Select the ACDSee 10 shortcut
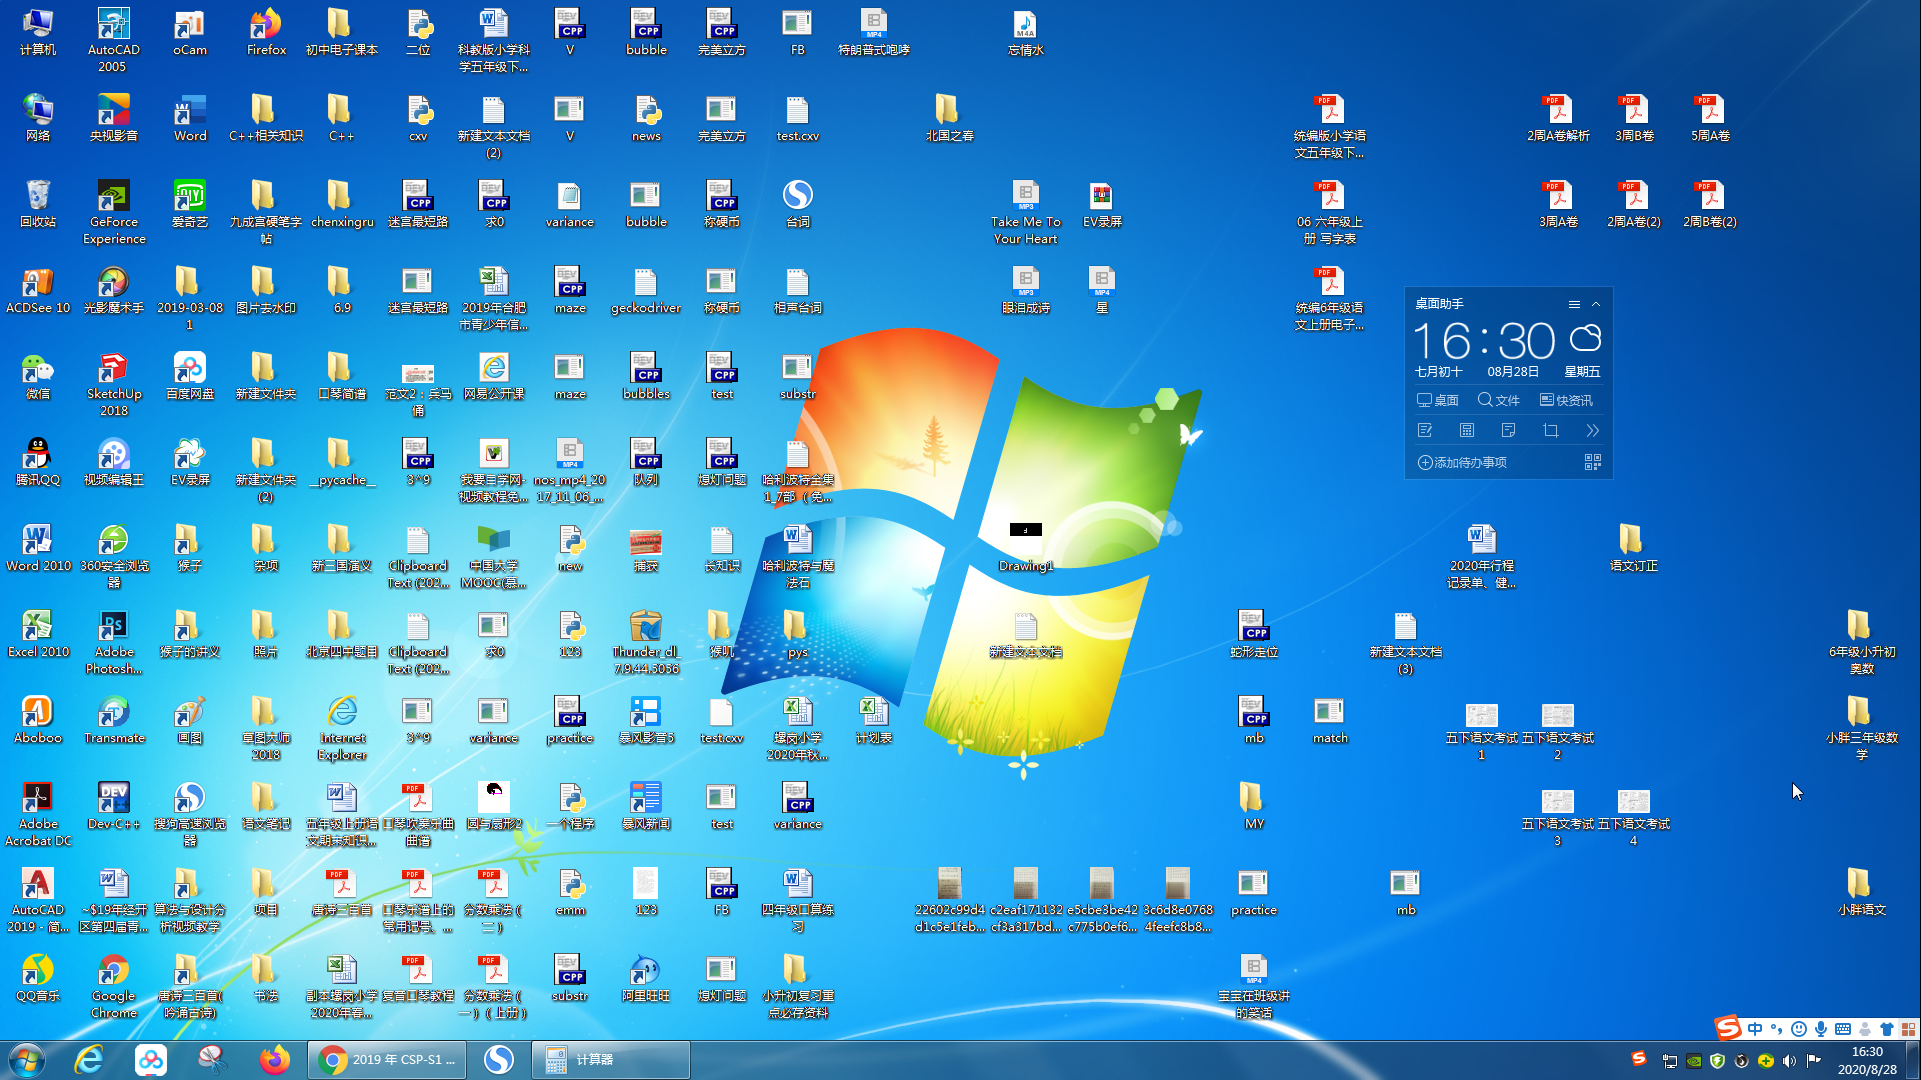Image resolution: width=1921 pixels, height=1080 pixels. click(x=38, y=290)
